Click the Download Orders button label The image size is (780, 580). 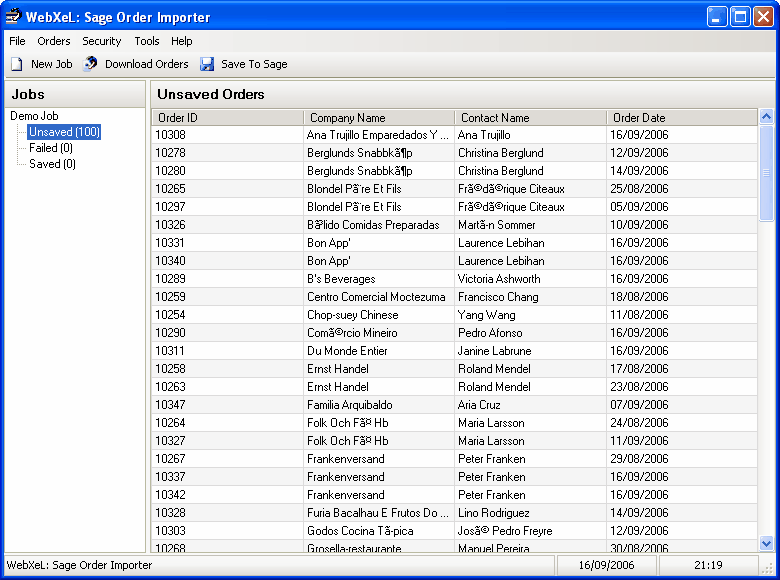[x=147, y=64]
